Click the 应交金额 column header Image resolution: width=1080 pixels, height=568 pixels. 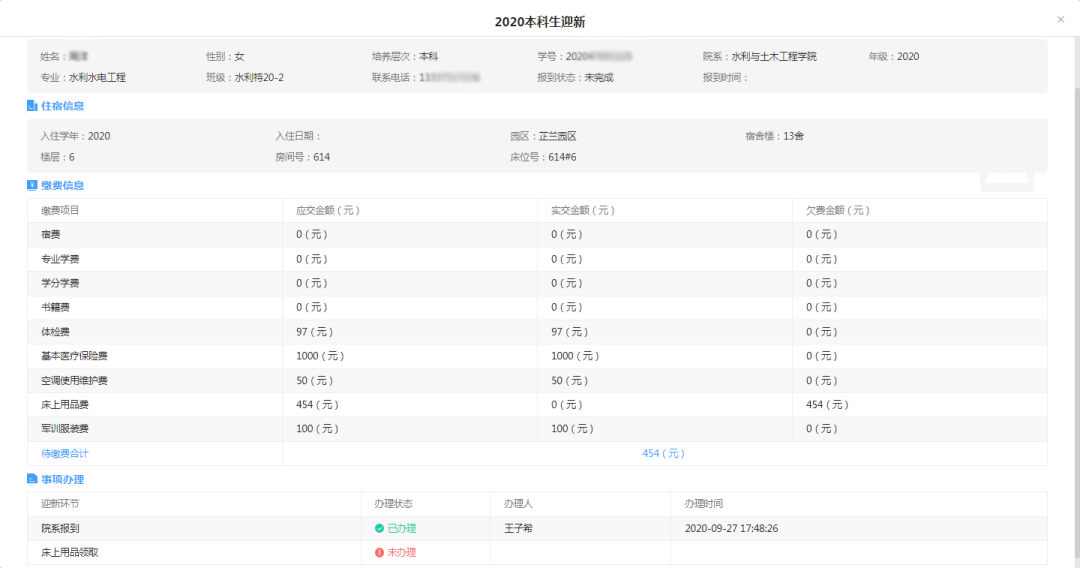point(327,211)
